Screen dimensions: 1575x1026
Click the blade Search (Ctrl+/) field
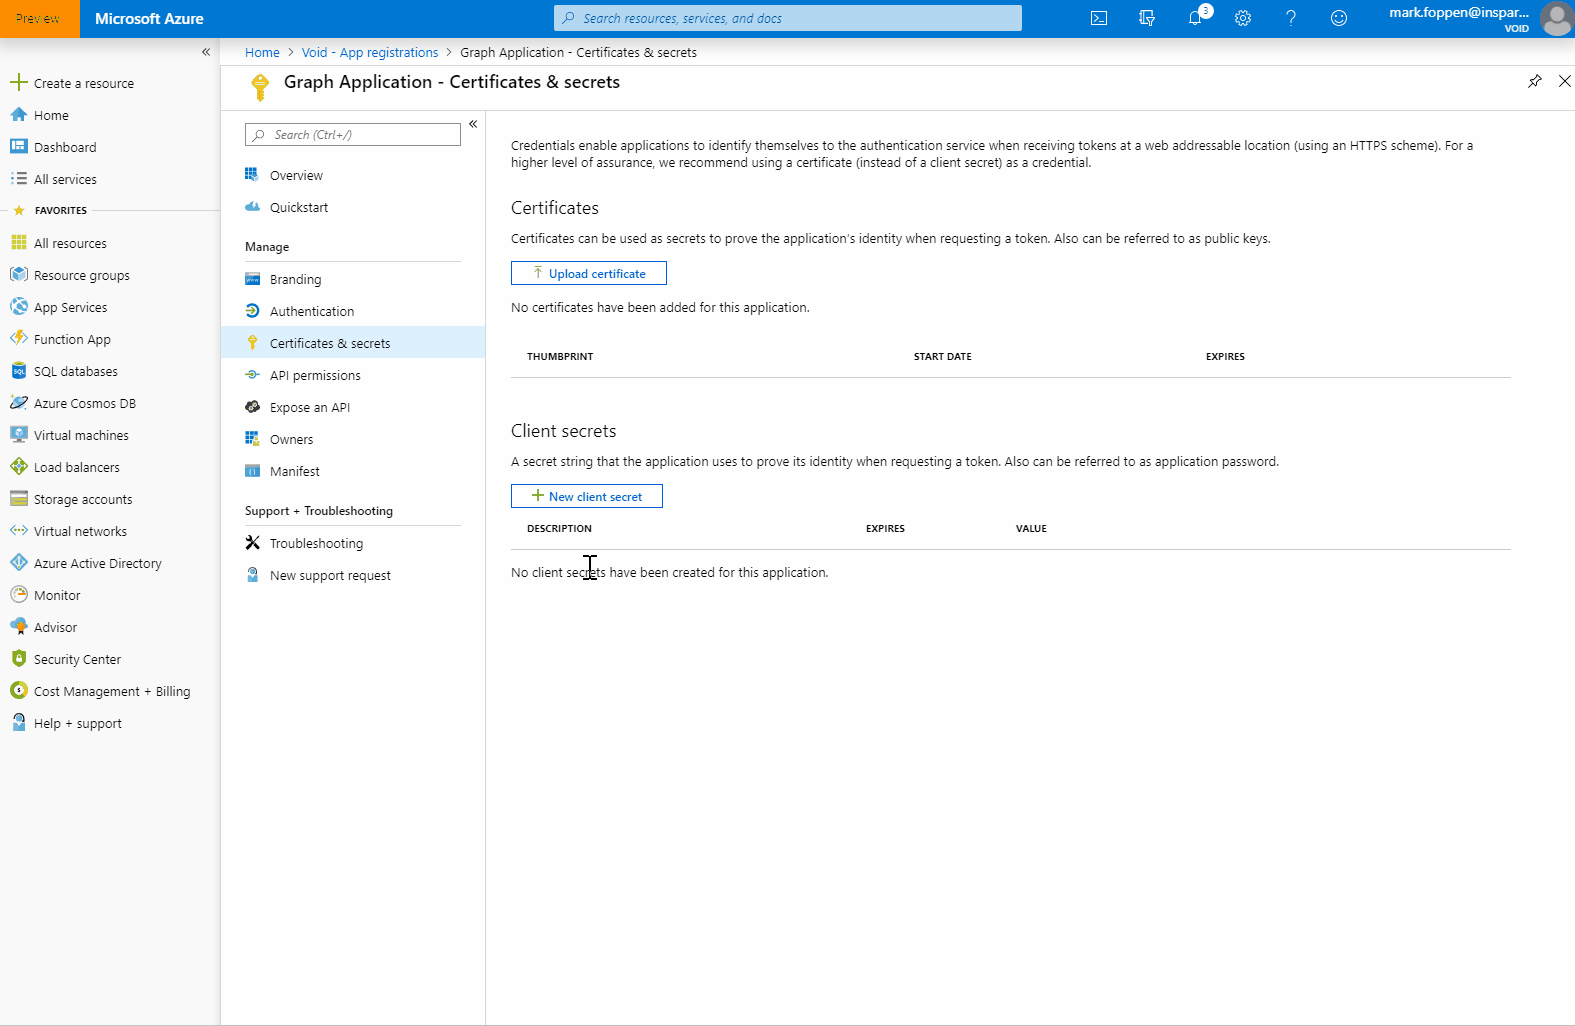[353, 135]
